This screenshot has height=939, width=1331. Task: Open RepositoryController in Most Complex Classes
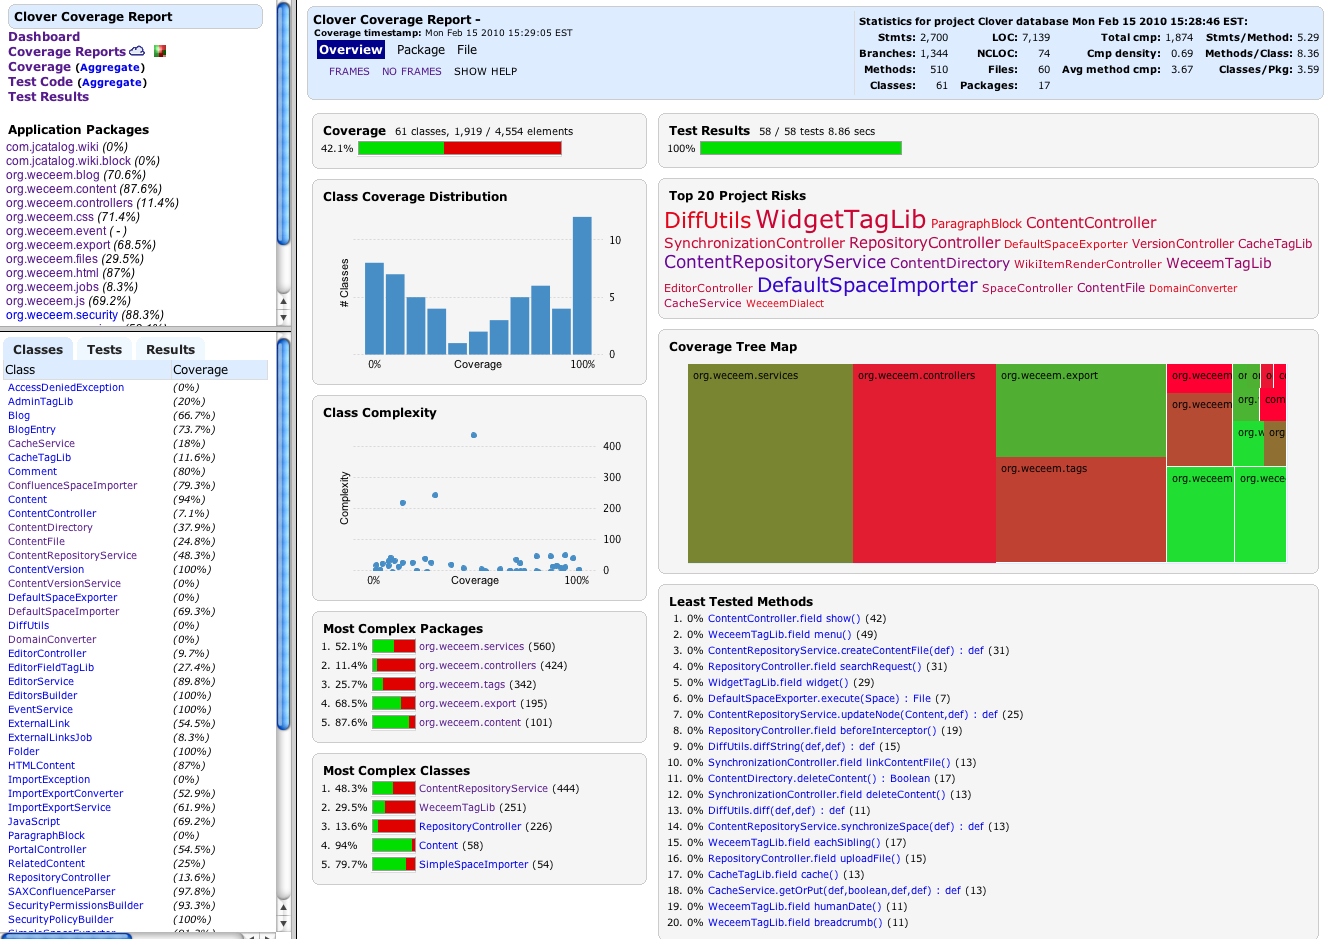pyautogui.click(x=470, y=827)
